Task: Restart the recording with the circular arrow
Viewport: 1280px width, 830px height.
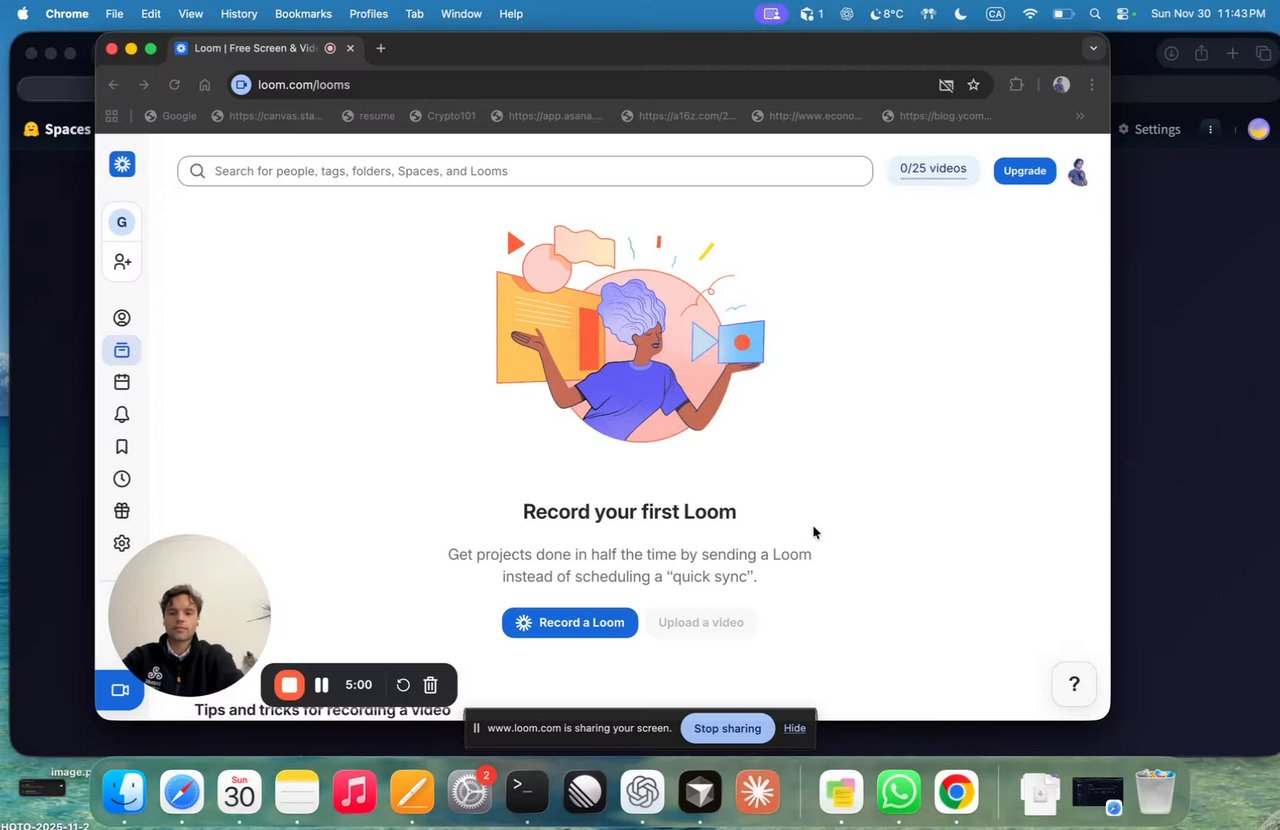Action: pos(403,685)
